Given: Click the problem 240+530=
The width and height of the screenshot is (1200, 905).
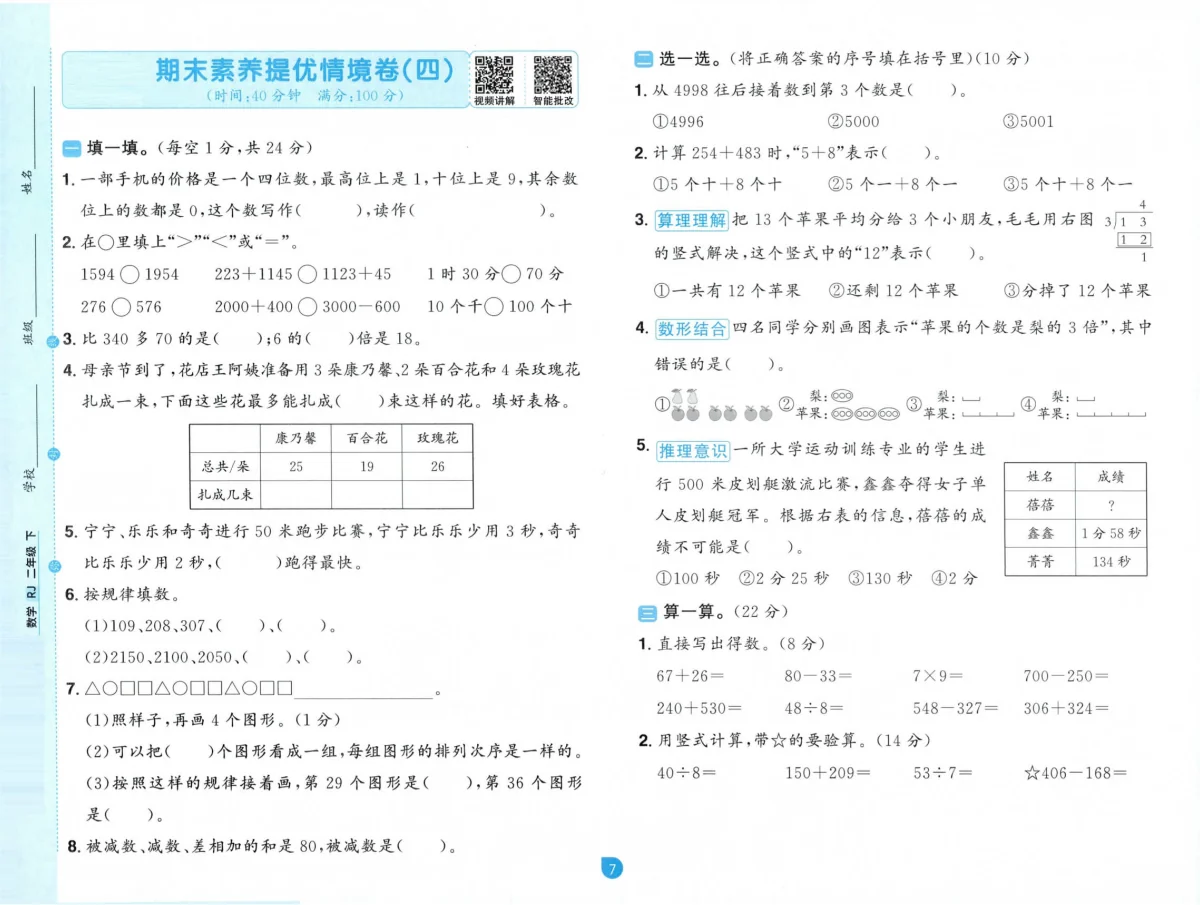Looking at the screenshot, I should [x=700, y=708].
